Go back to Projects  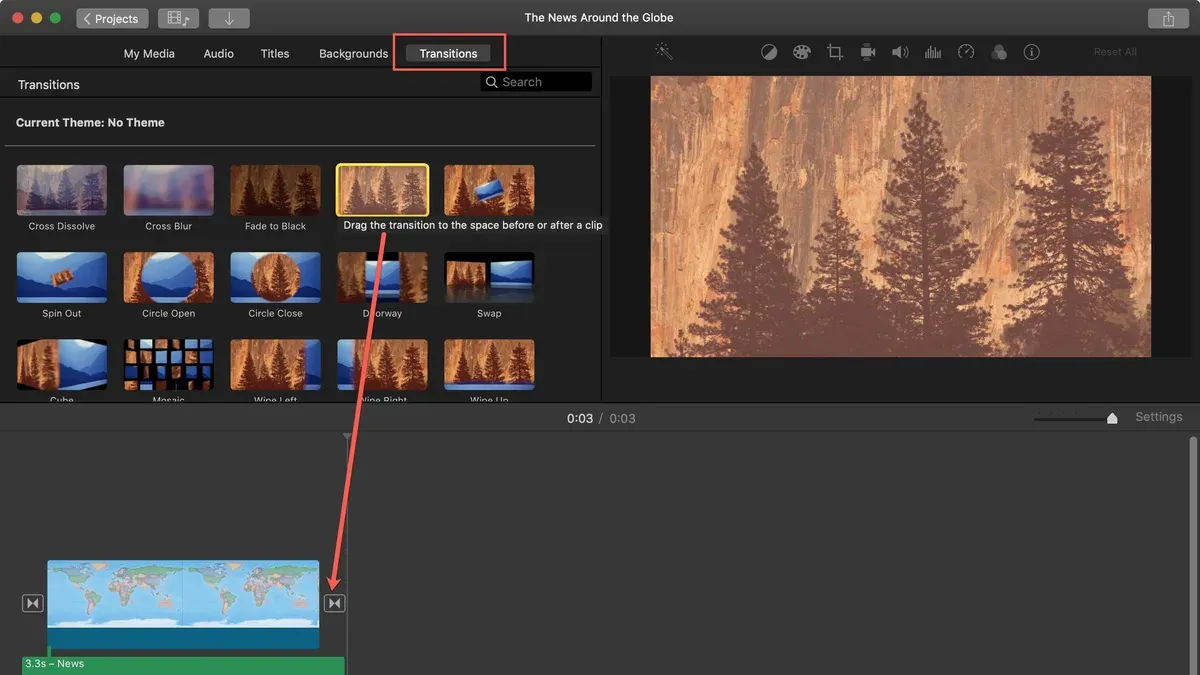coord(112,18)
